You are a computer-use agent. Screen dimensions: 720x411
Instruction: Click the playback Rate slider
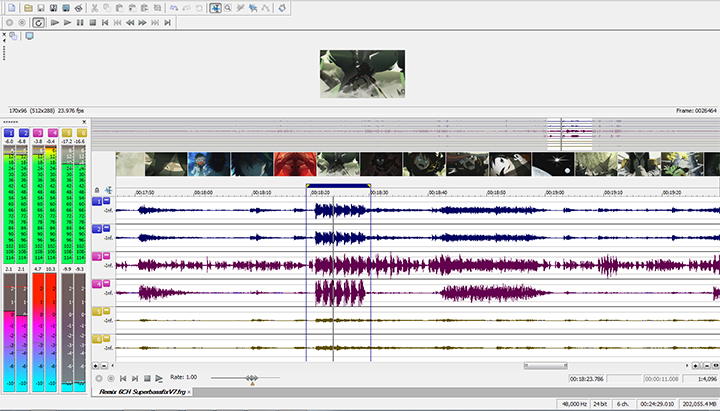pos(252,378)
